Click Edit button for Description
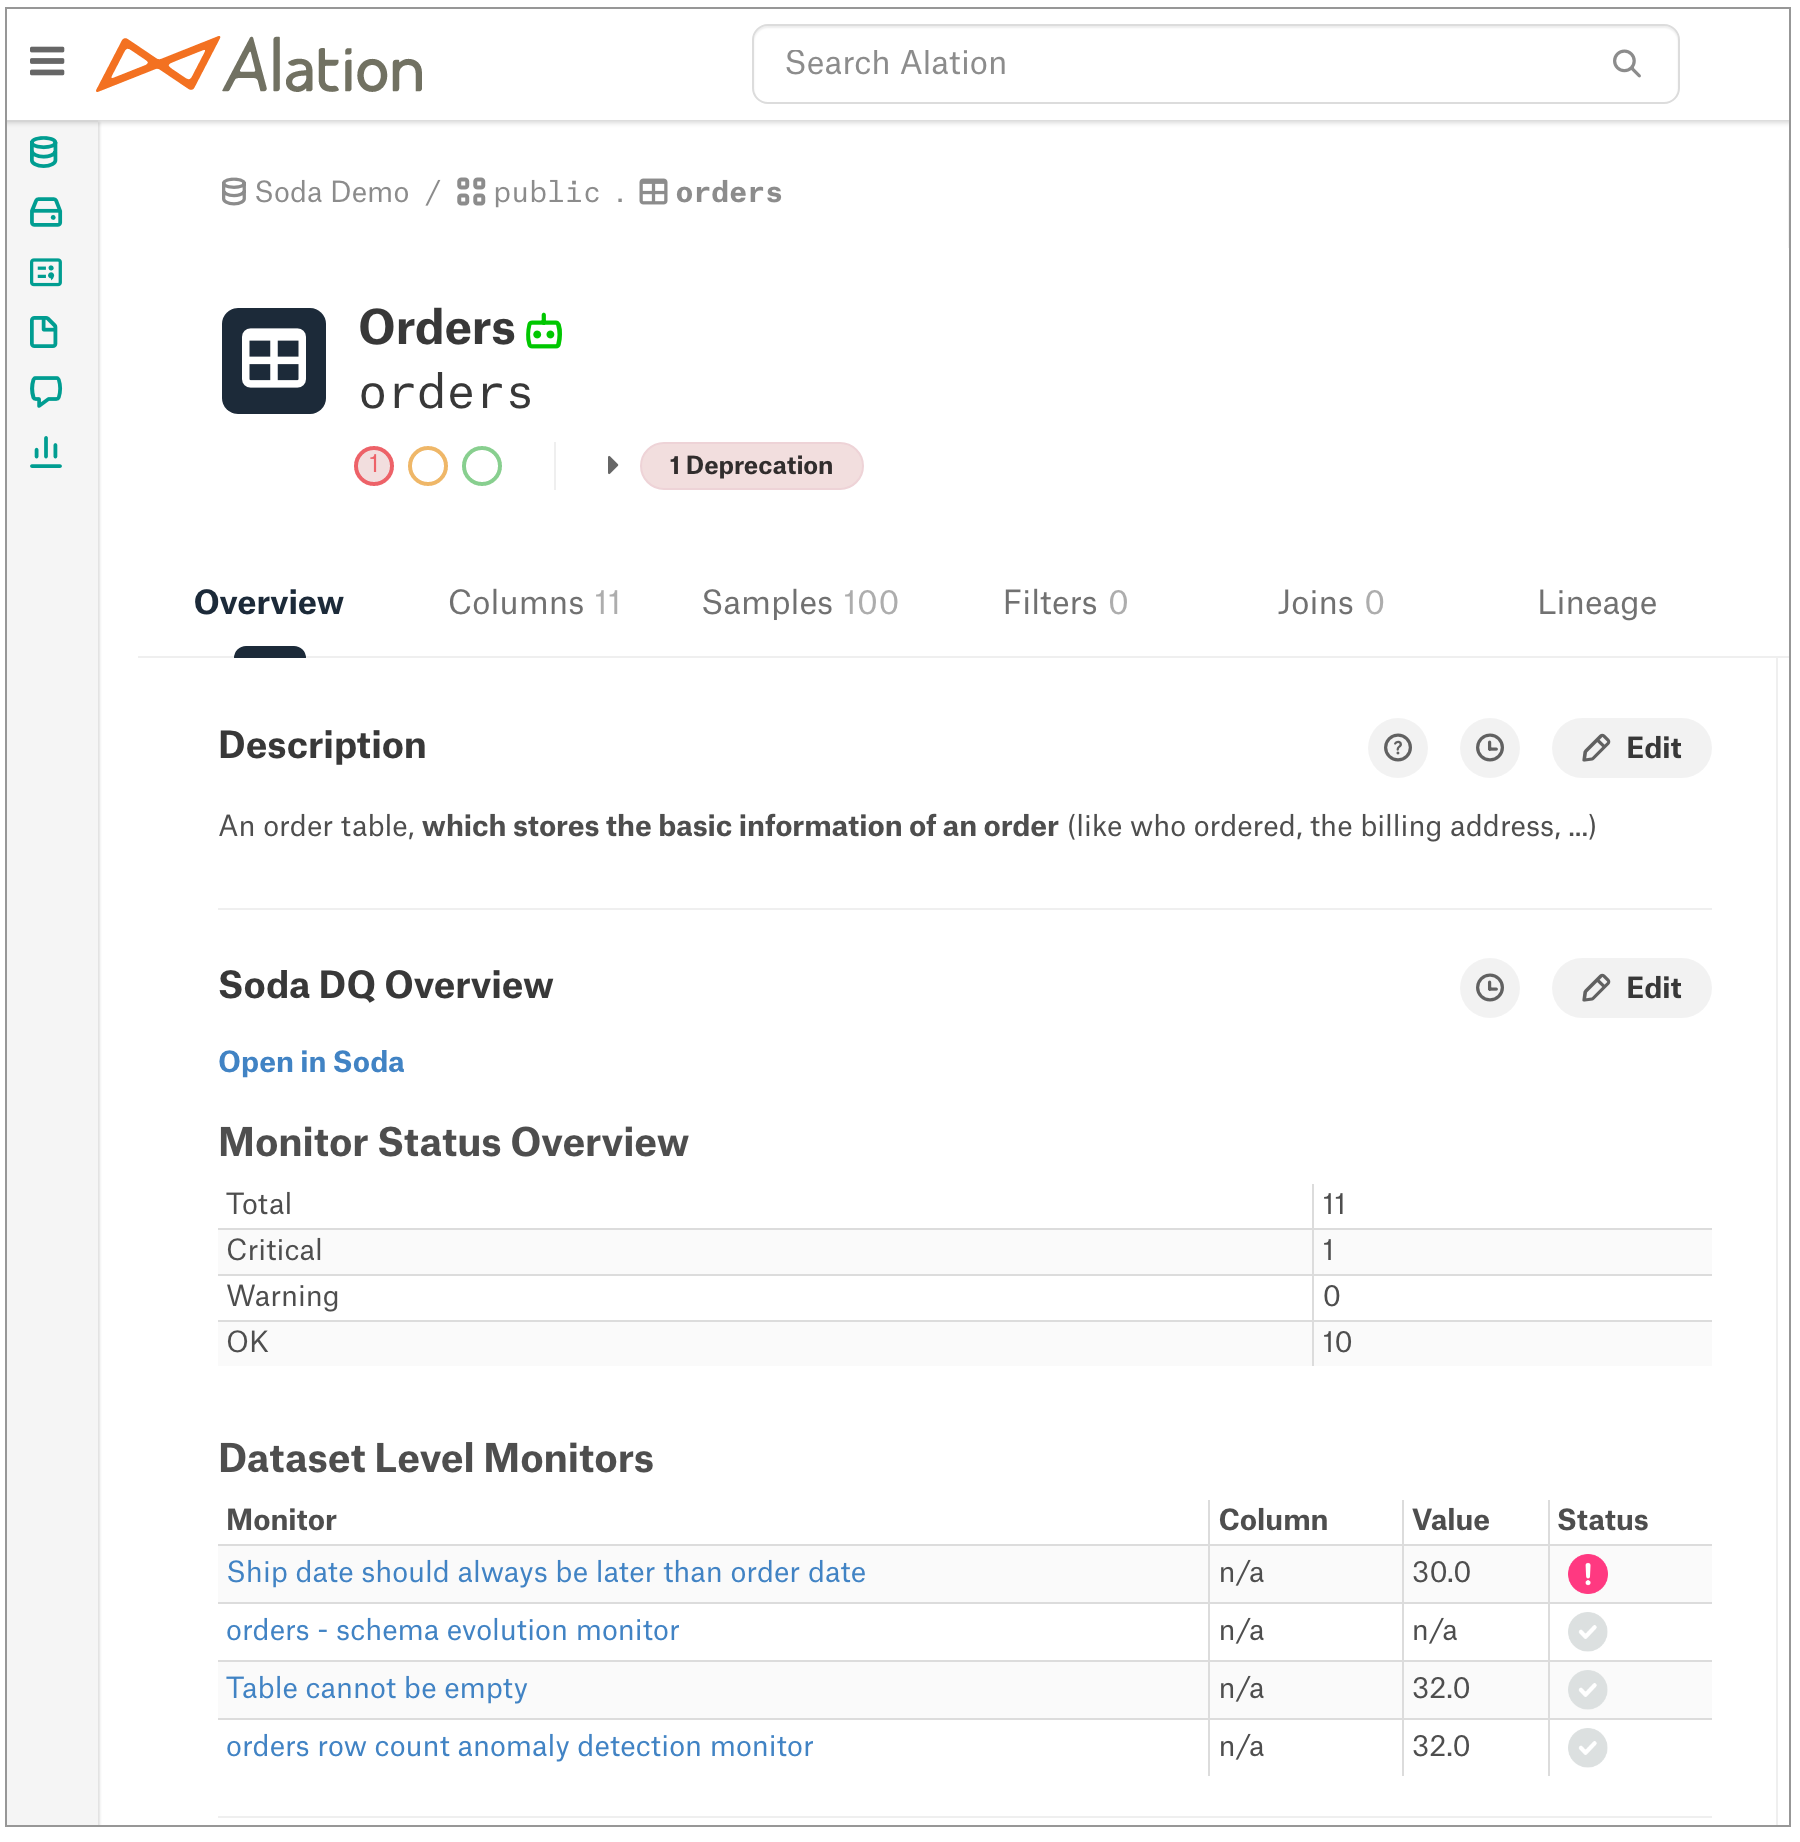The height and width of the screenshot is (1842, 1800). [1631, 748]
